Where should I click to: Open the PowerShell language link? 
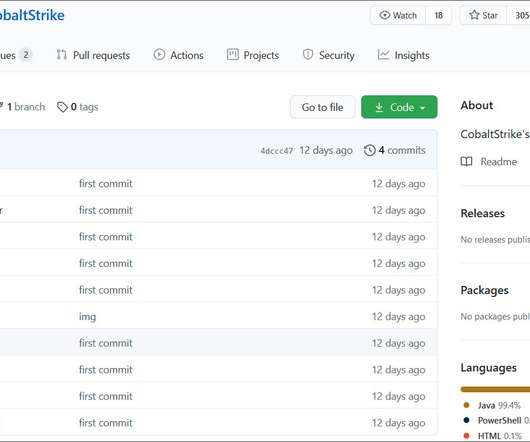tap(504, 421)
